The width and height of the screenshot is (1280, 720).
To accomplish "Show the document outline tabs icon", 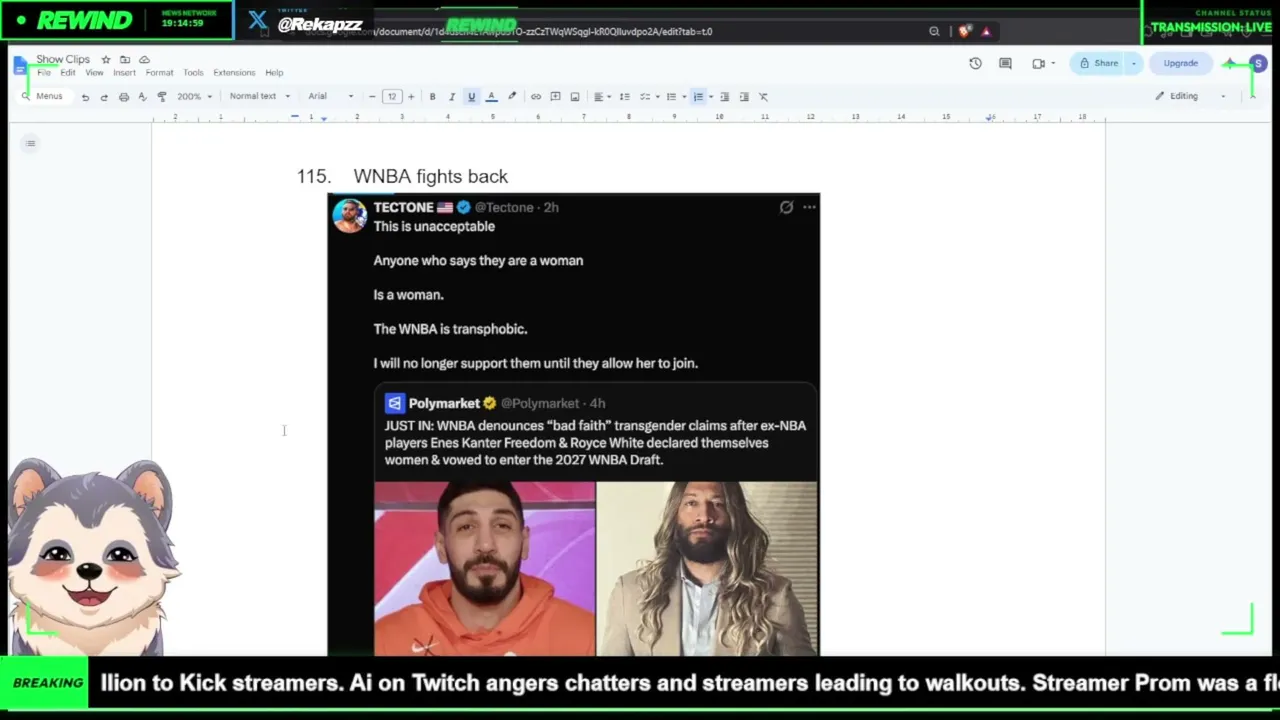I will 31,143.
